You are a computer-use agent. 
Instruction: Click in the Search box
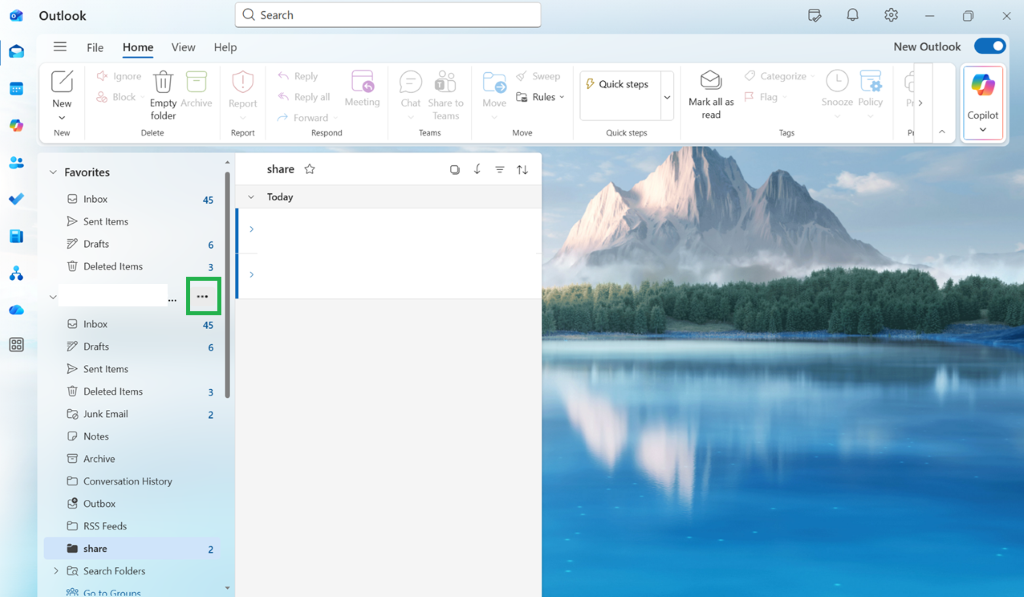click(388, 15)
